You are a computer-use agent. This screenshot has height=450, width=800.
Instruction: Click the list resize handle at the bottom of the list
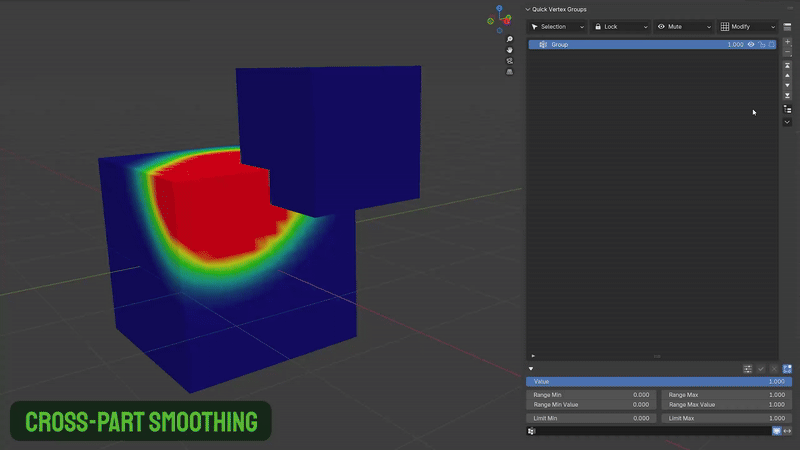click(657, 356)
